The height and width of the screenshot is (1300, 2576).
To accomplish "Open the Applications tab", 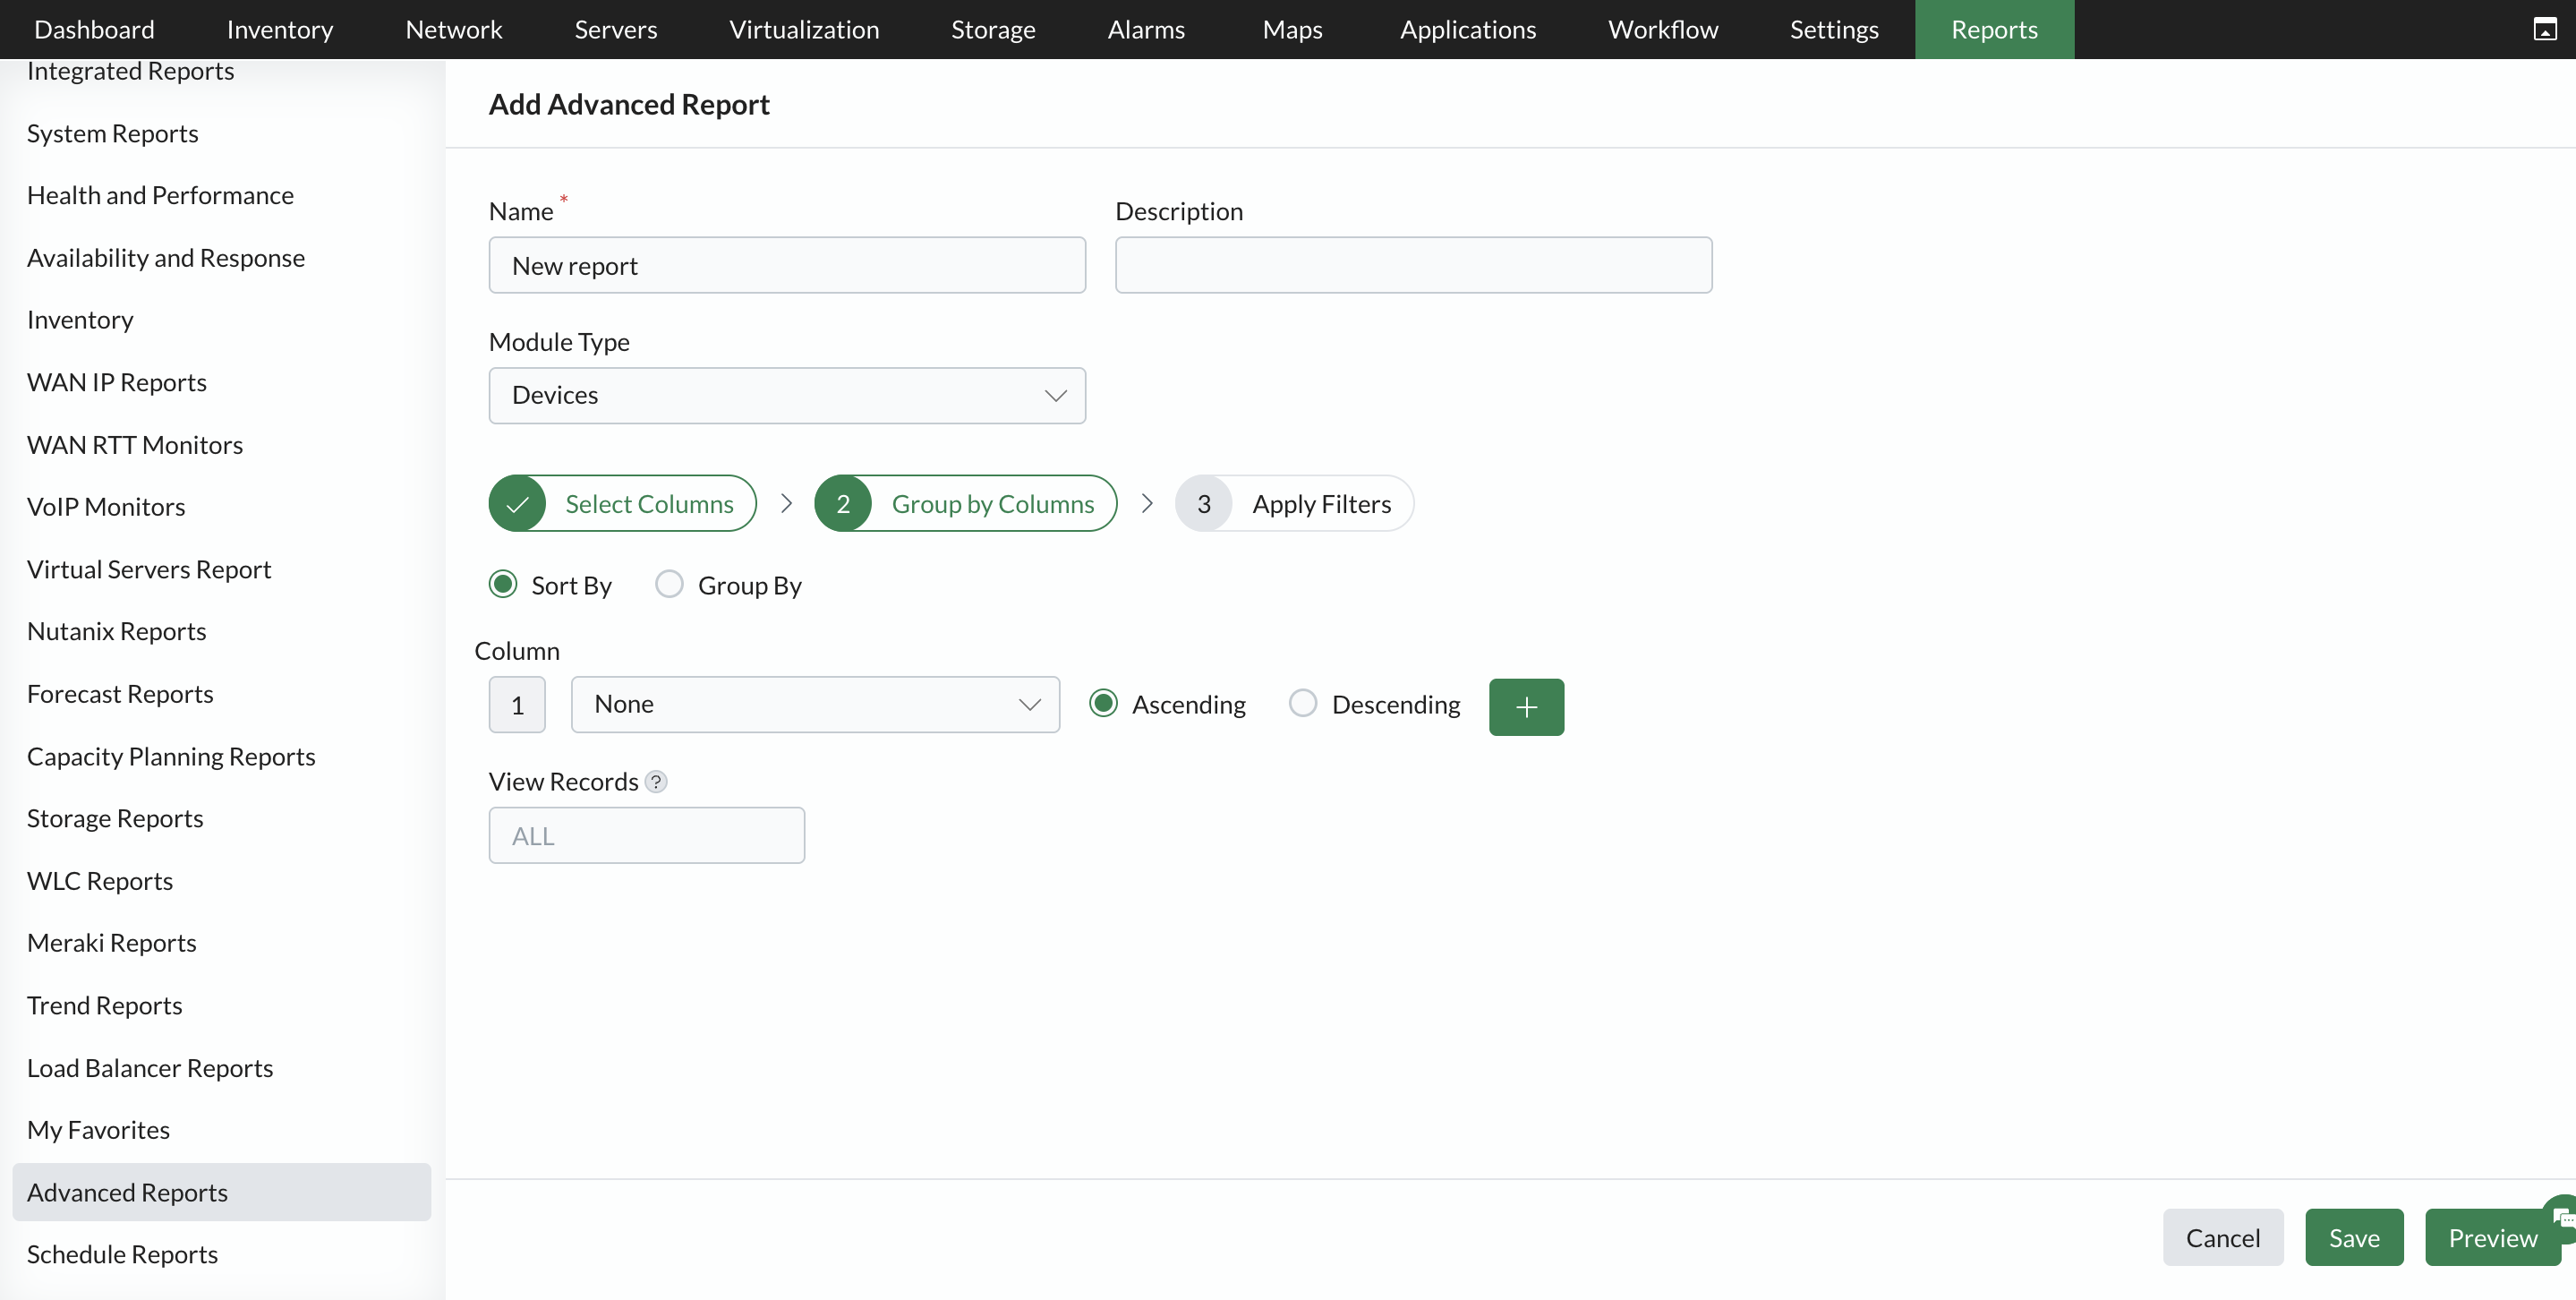I will tap(1468, 29).
